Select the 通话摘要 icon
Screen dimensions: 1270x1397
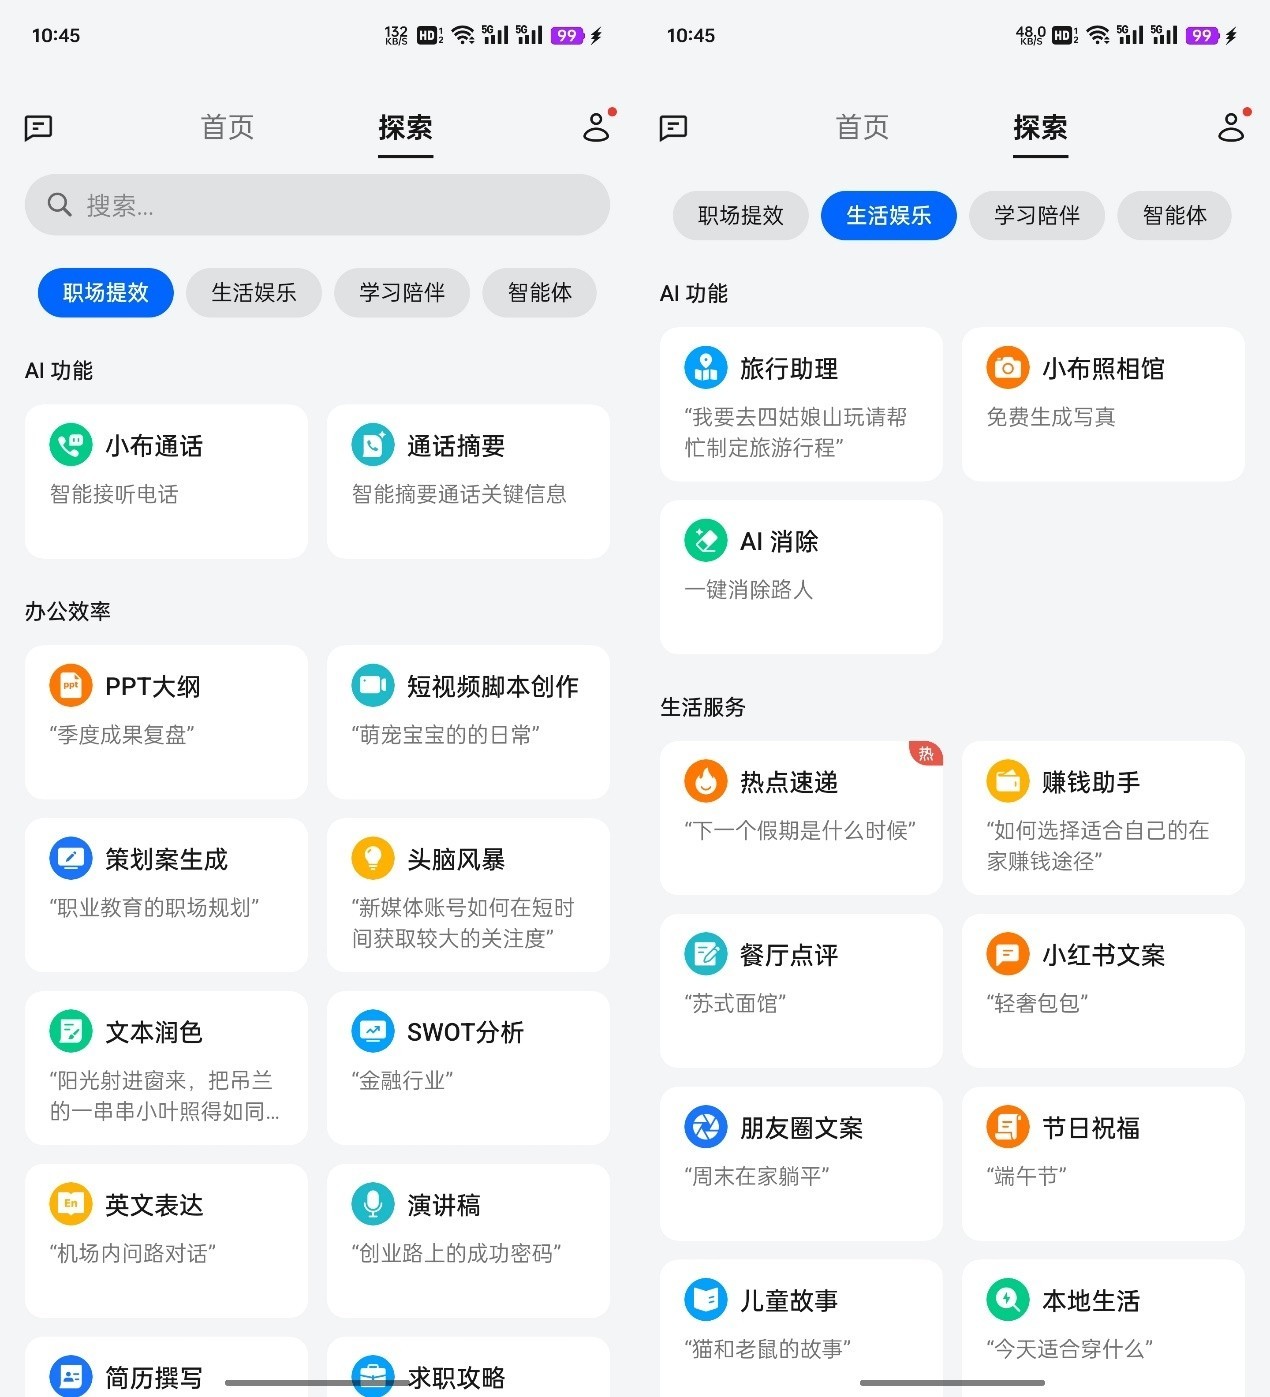point(371,446)
